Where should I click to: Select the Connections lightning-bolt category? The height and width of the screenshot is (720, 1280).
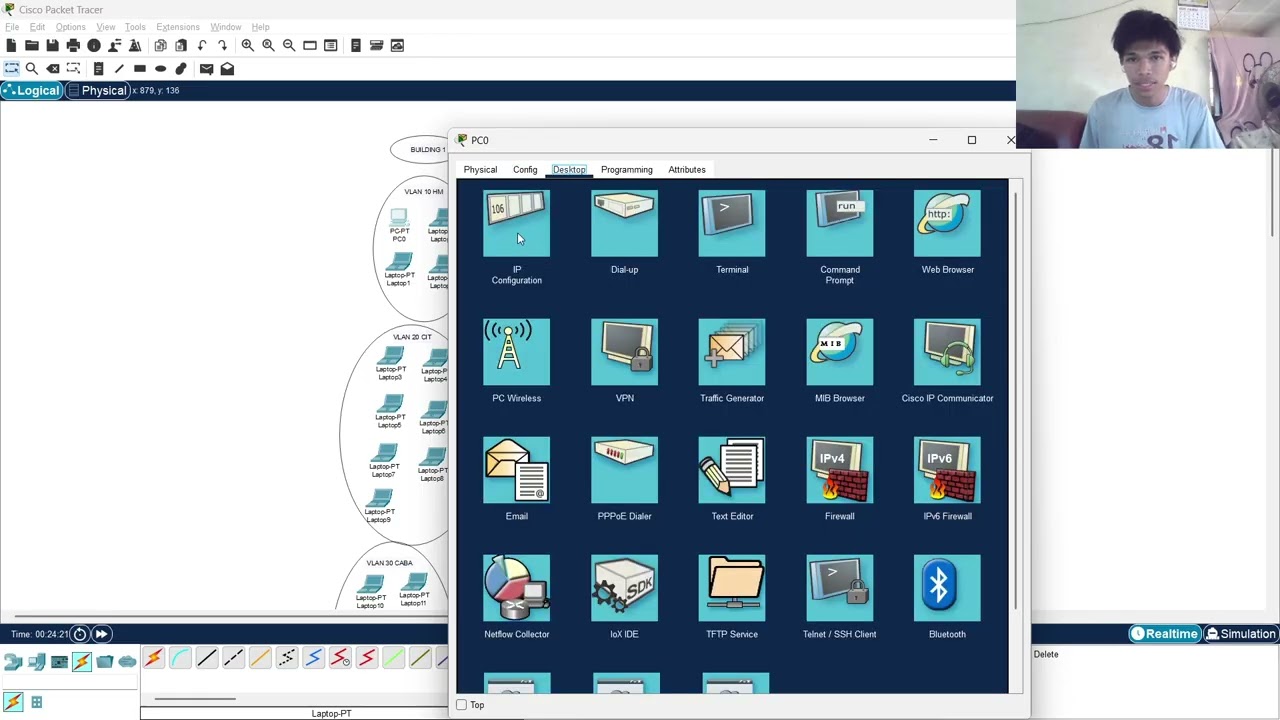click(x=82, y=661)
